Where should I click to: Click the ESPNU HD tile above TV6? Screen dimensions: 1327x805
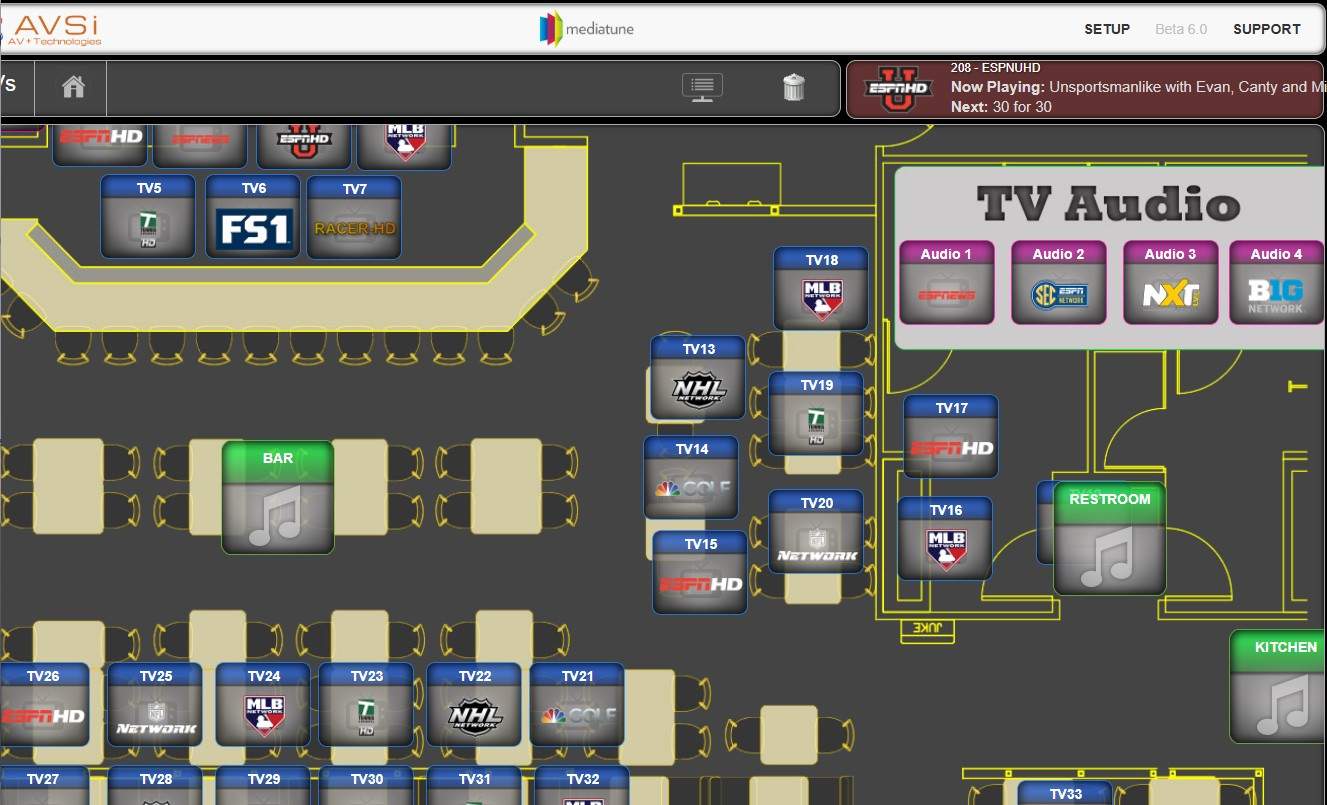(303, 147)
